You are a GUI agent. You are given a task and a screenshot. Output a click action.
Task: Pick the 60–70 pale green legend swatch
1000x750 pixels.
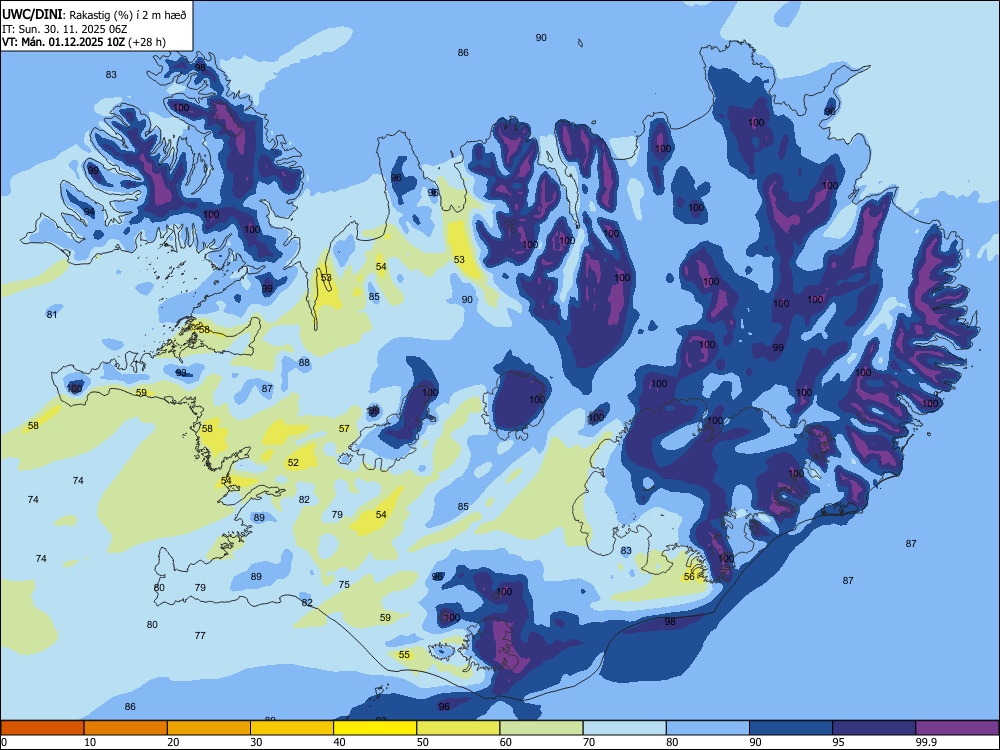[x=541, y=728]
